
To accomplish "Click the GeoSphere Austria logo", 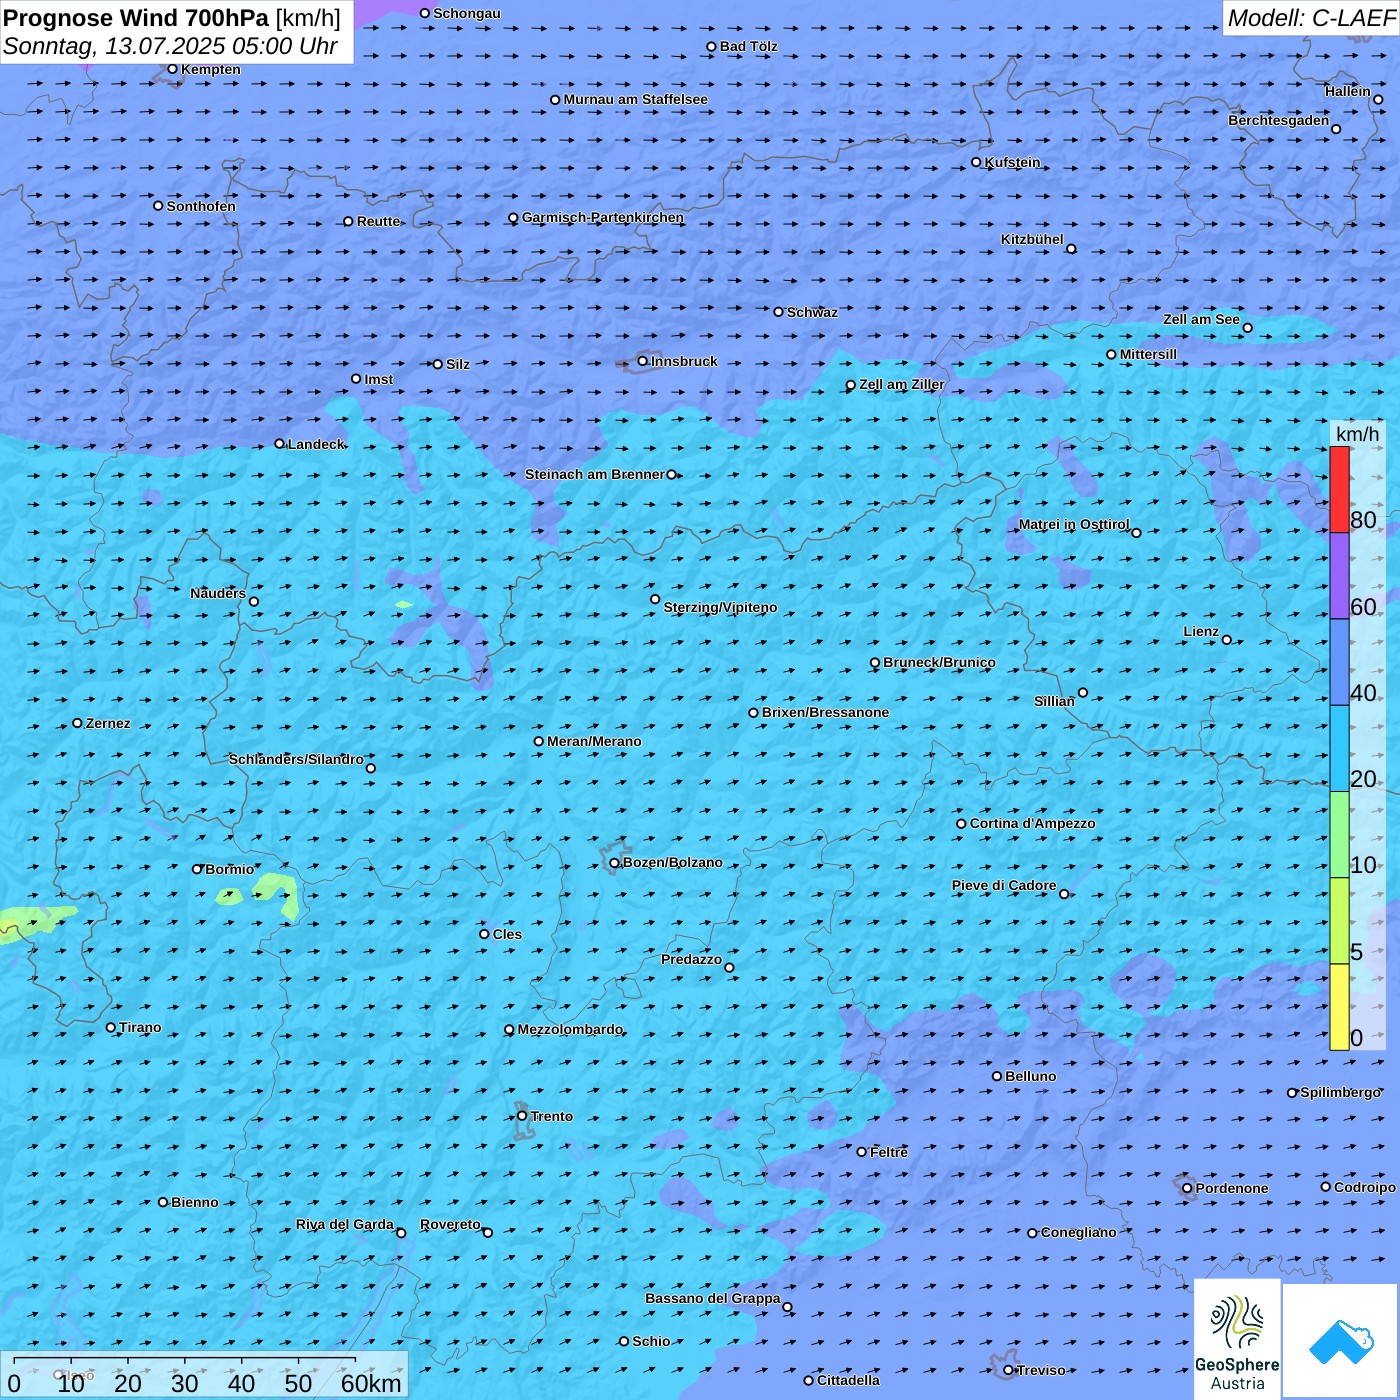I will point(1237,1339).
